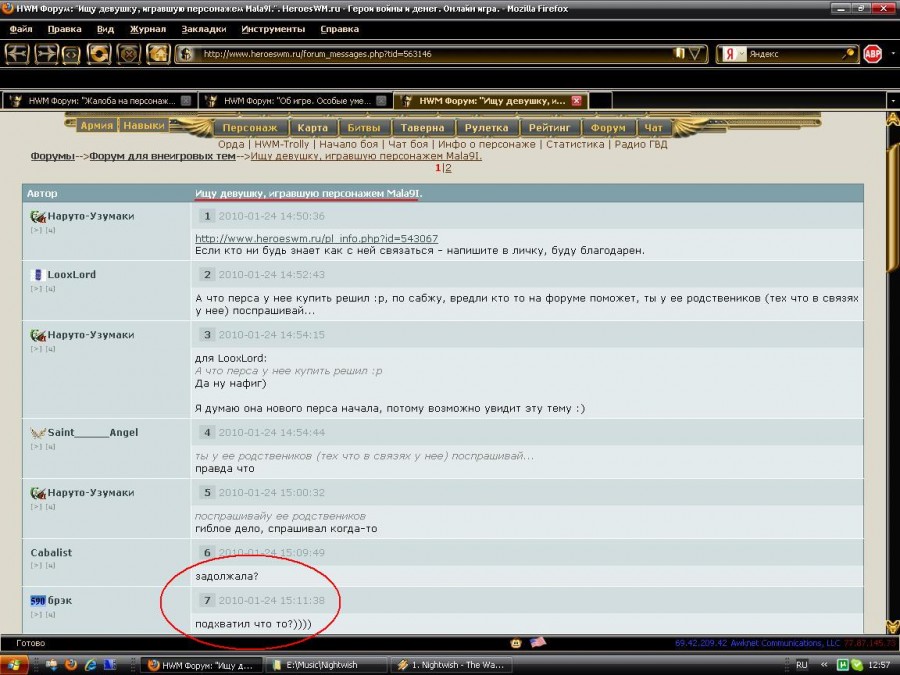Click the Firefox icon in quick launch
Screen dimensions: 900x675
69,664
